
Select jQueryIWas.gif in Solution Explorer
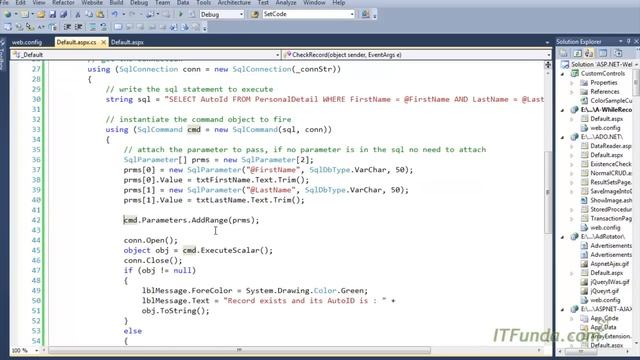pyautogui.click(x=610, y=282)
